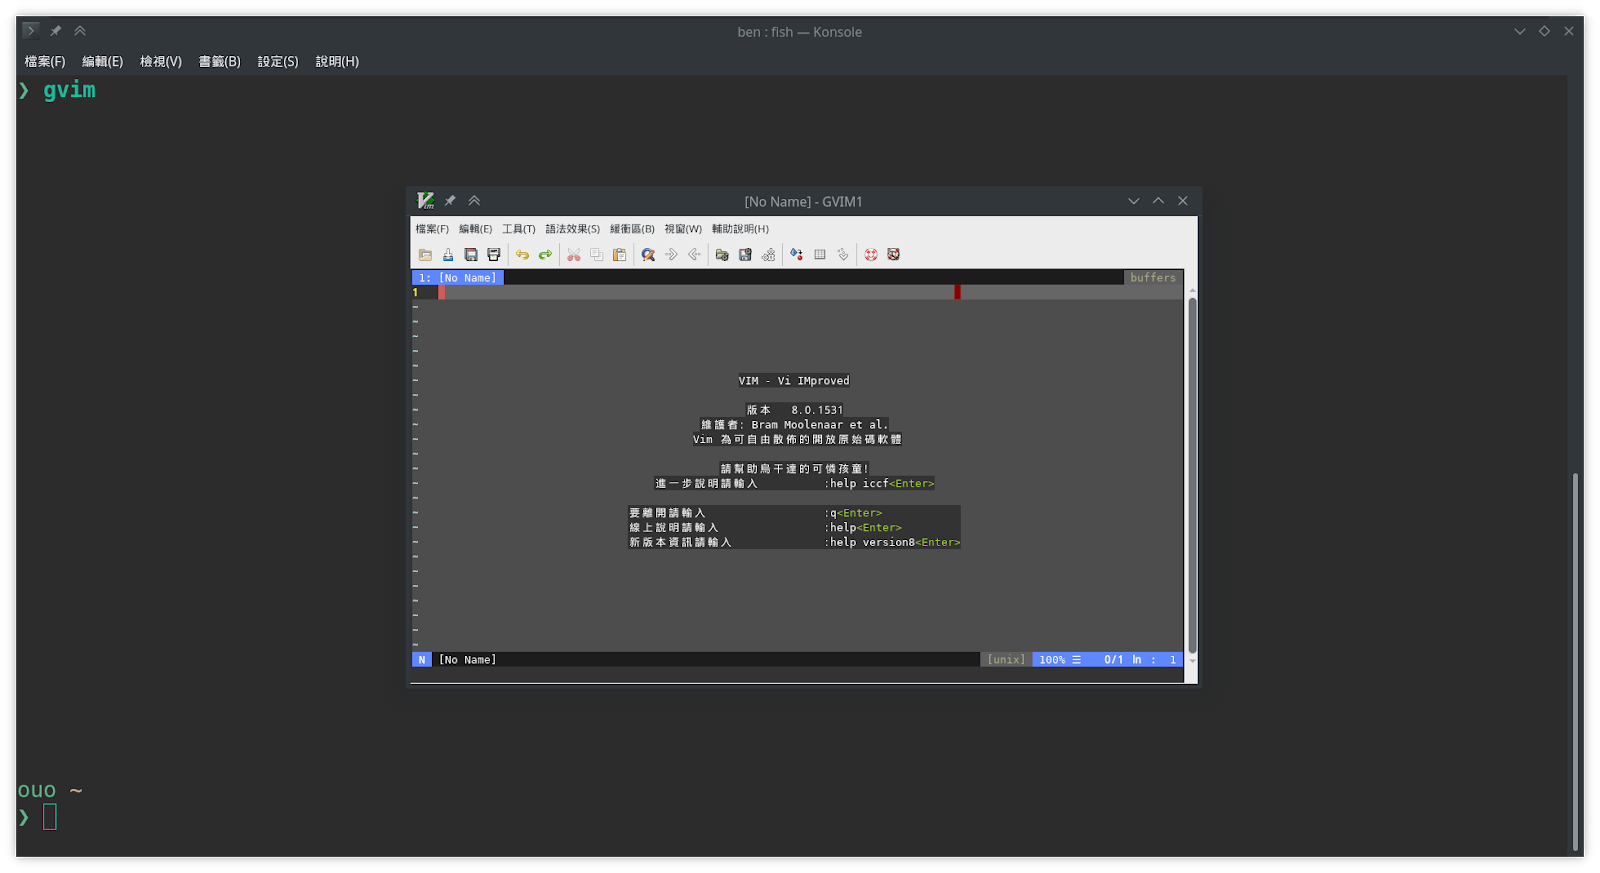
Task: Open Konsole 設定(S) menu
Action: pos(278,62)
